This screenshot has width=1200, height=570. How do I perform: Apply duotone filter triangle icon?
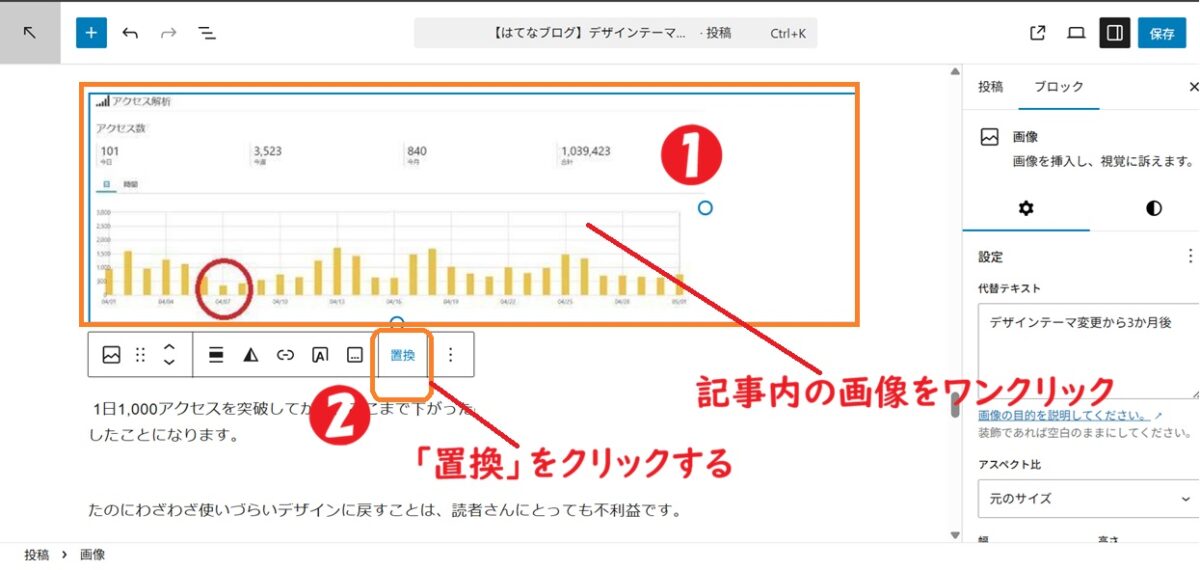(251, 354)
